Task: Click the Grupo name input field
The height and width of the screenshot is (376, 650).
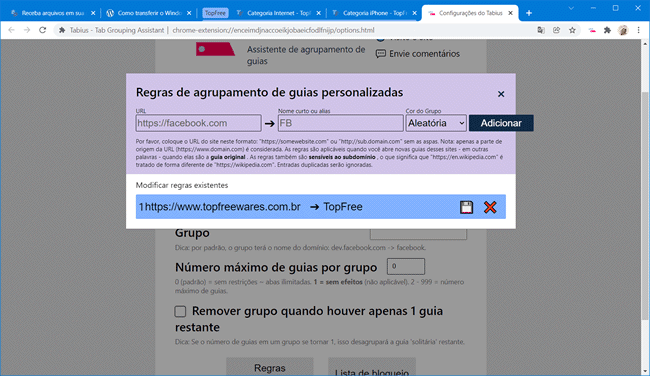Action: pos(418,234)
